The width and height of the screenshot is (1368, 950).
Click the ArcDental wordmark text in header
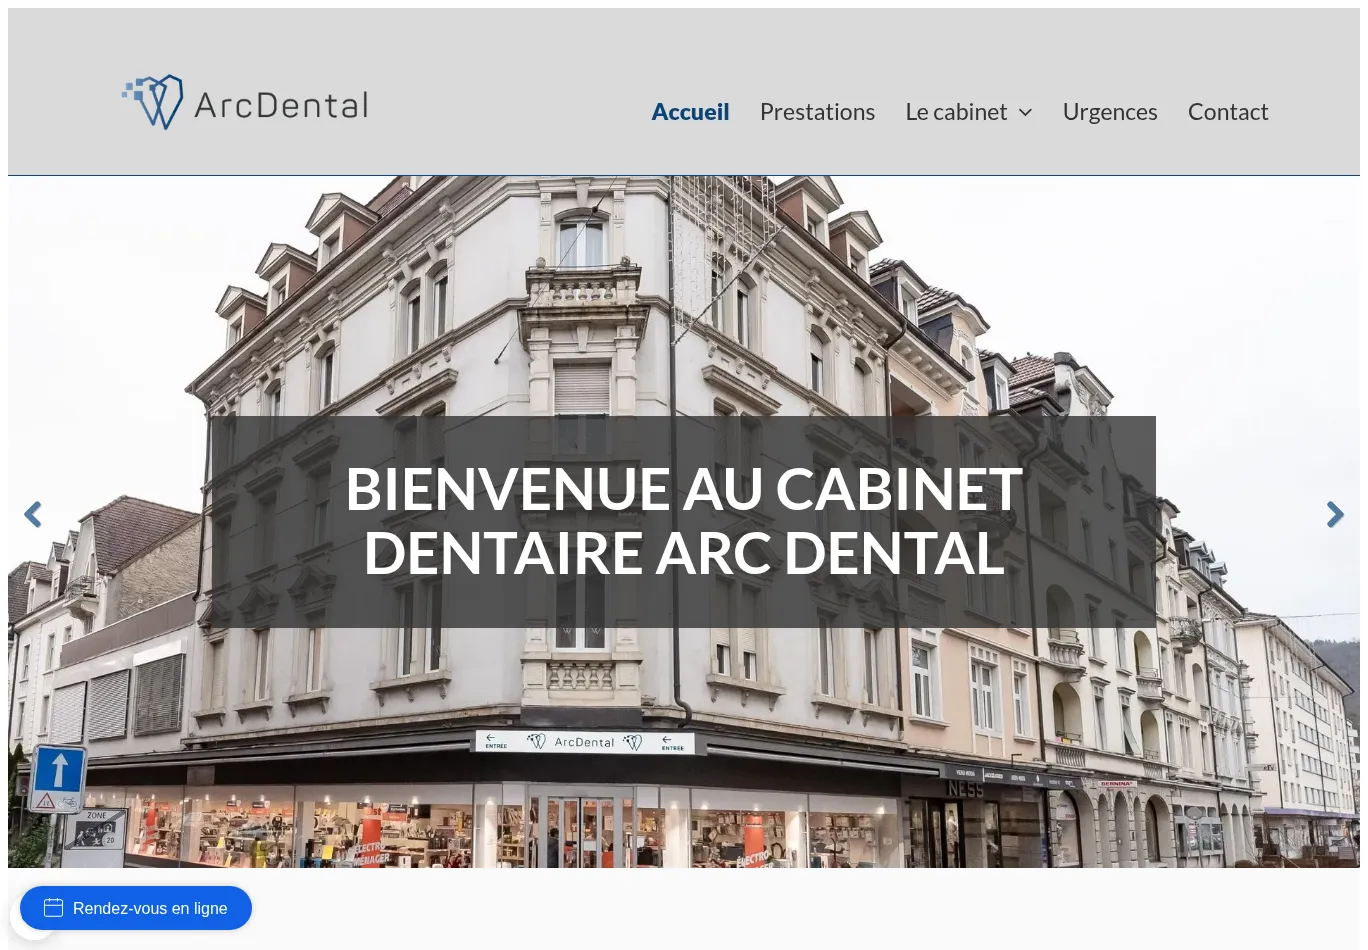[x=281, y=105]
